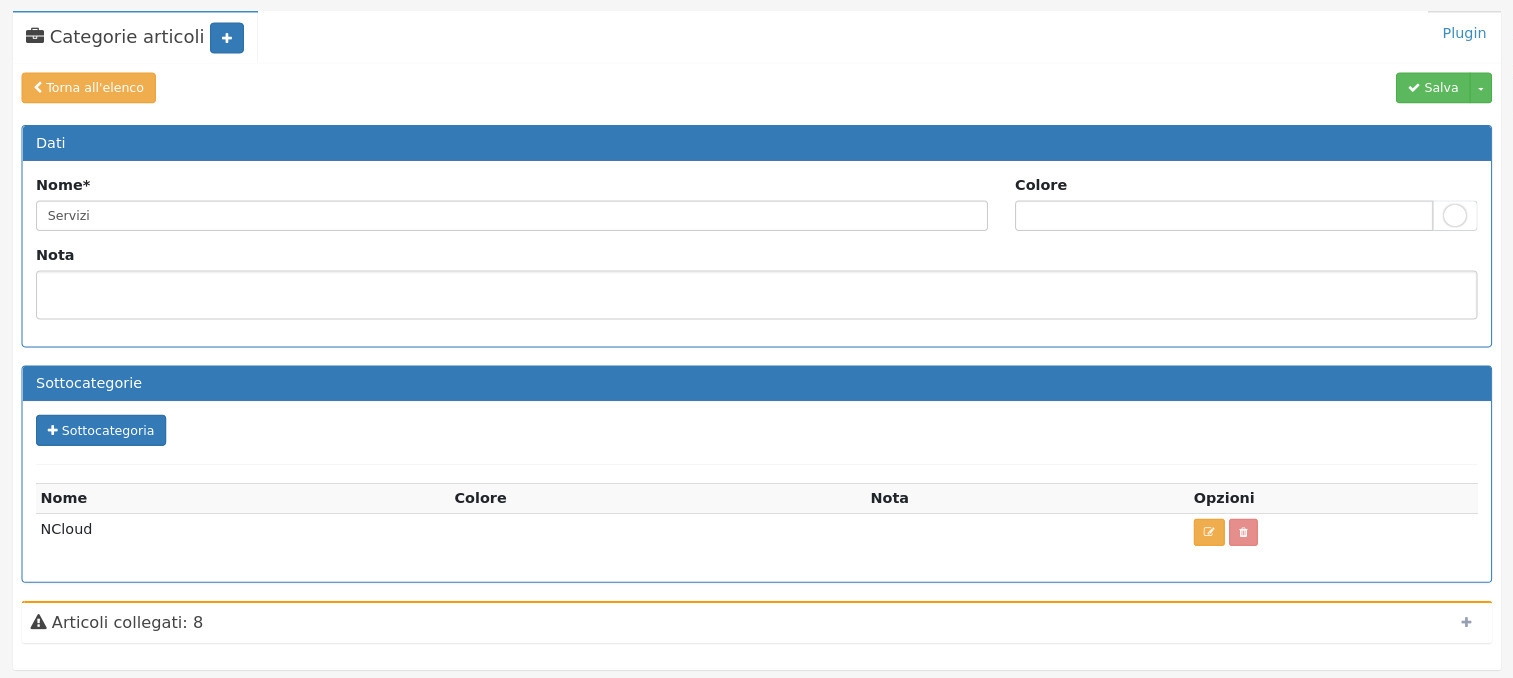The width and height of the screenshot is (1513, 678).
Task: Click inside the Nota text area
Action: [x=756, y=295]
